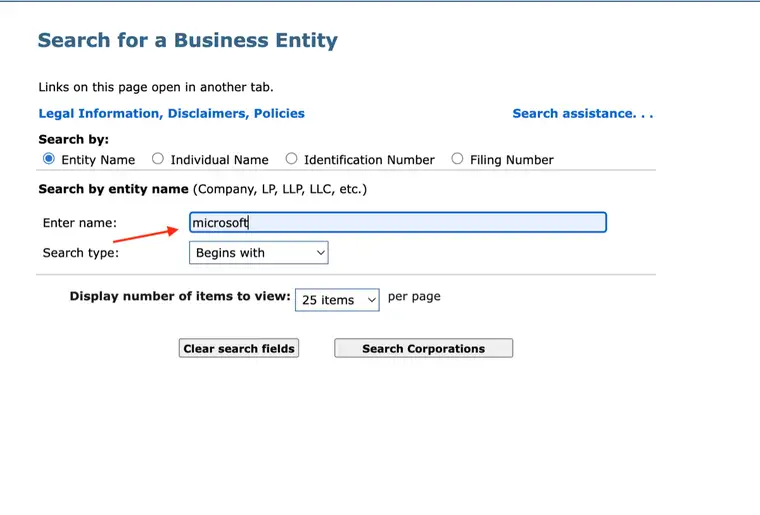Click the Search for a Business Entity heading
Image resolution: width=760 pixels, height=515 pixels.
coord(188,40)
